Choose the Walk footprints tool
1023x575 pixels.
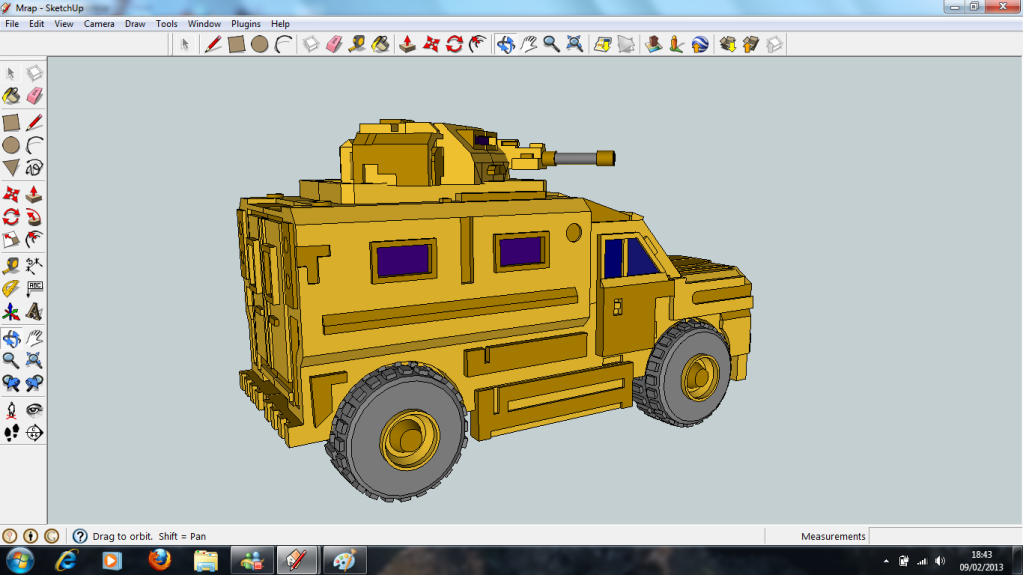coord(11,433)
